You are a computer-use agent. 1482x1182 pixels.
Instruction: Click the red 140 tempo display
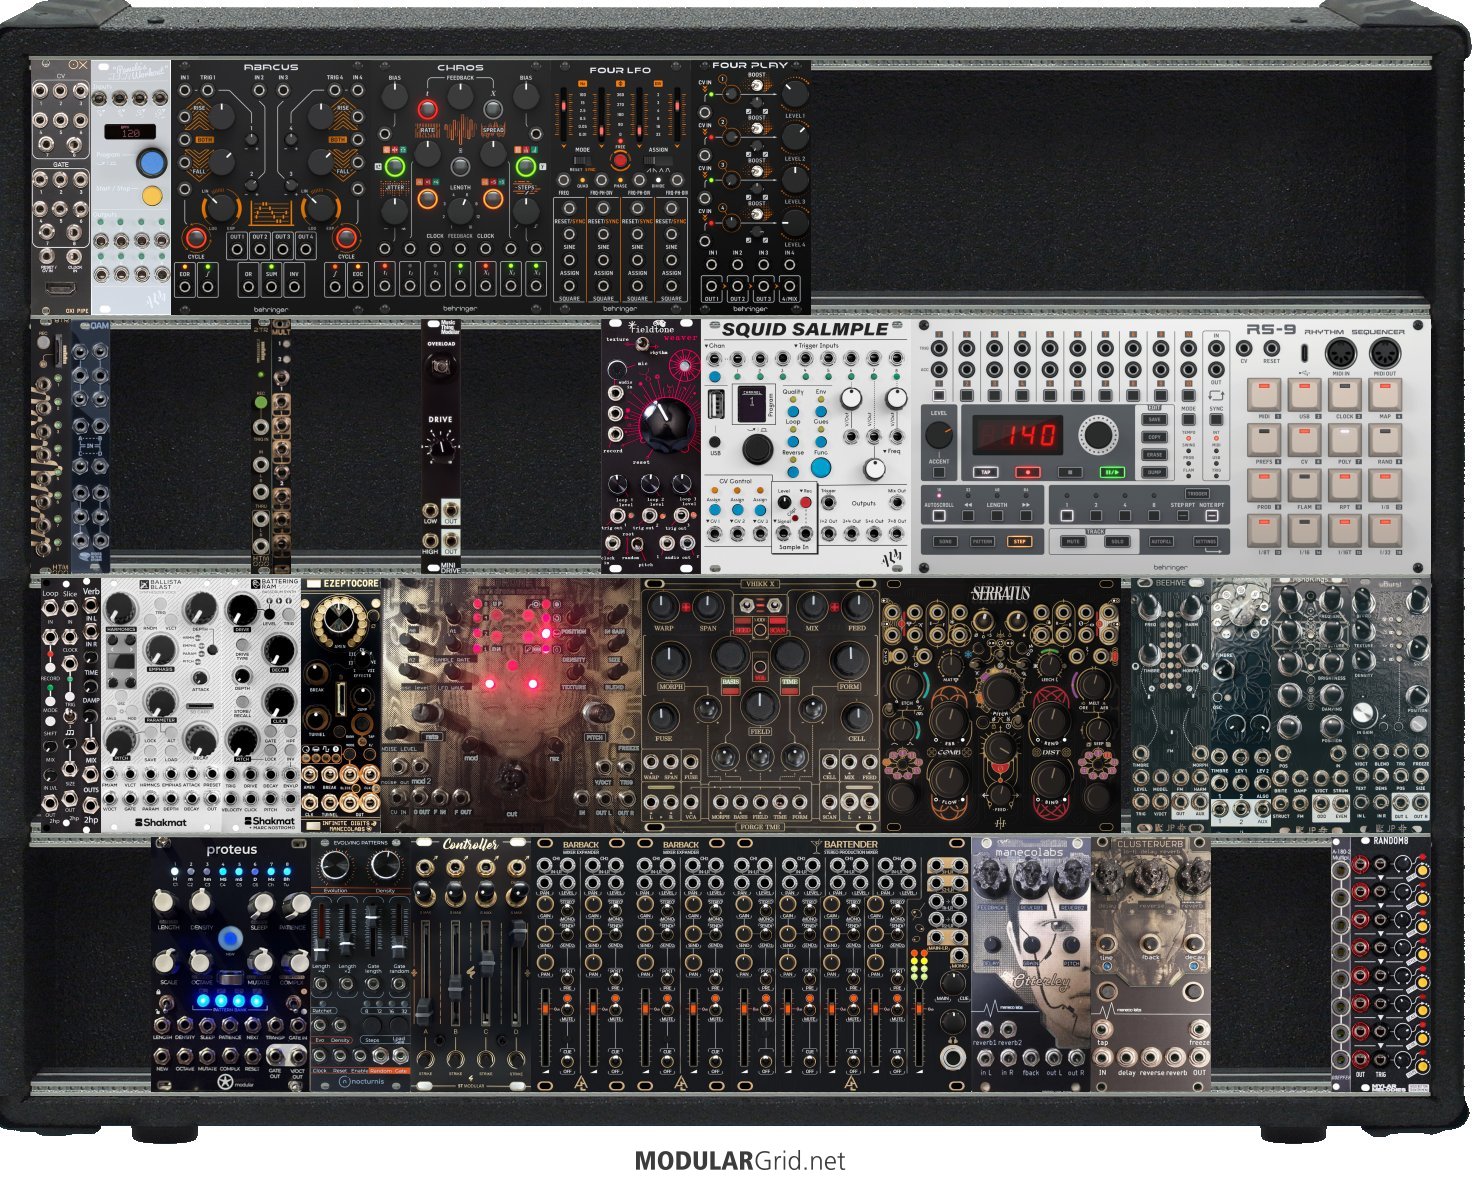(x=1017, y=436)
